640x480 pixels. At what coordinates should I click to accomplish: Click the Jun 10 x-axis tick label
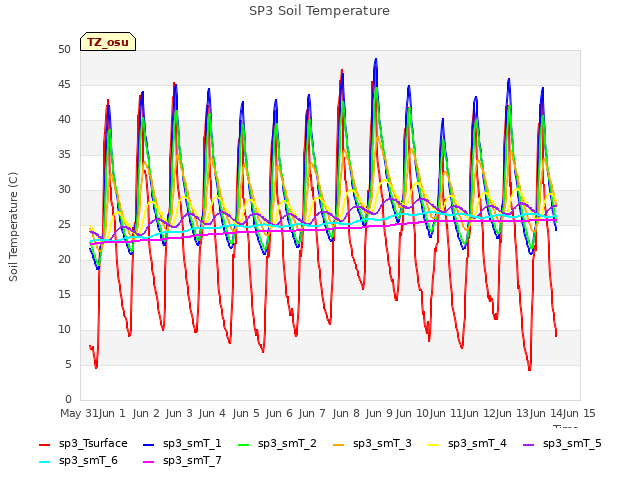coord(413,413)
